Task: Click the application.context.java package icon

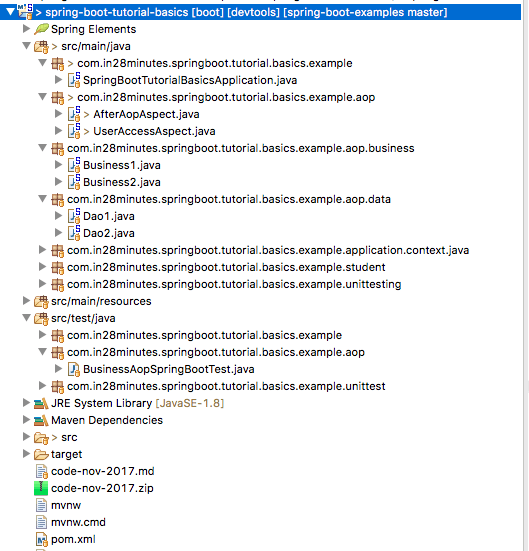Action: (x=57, y=250)
